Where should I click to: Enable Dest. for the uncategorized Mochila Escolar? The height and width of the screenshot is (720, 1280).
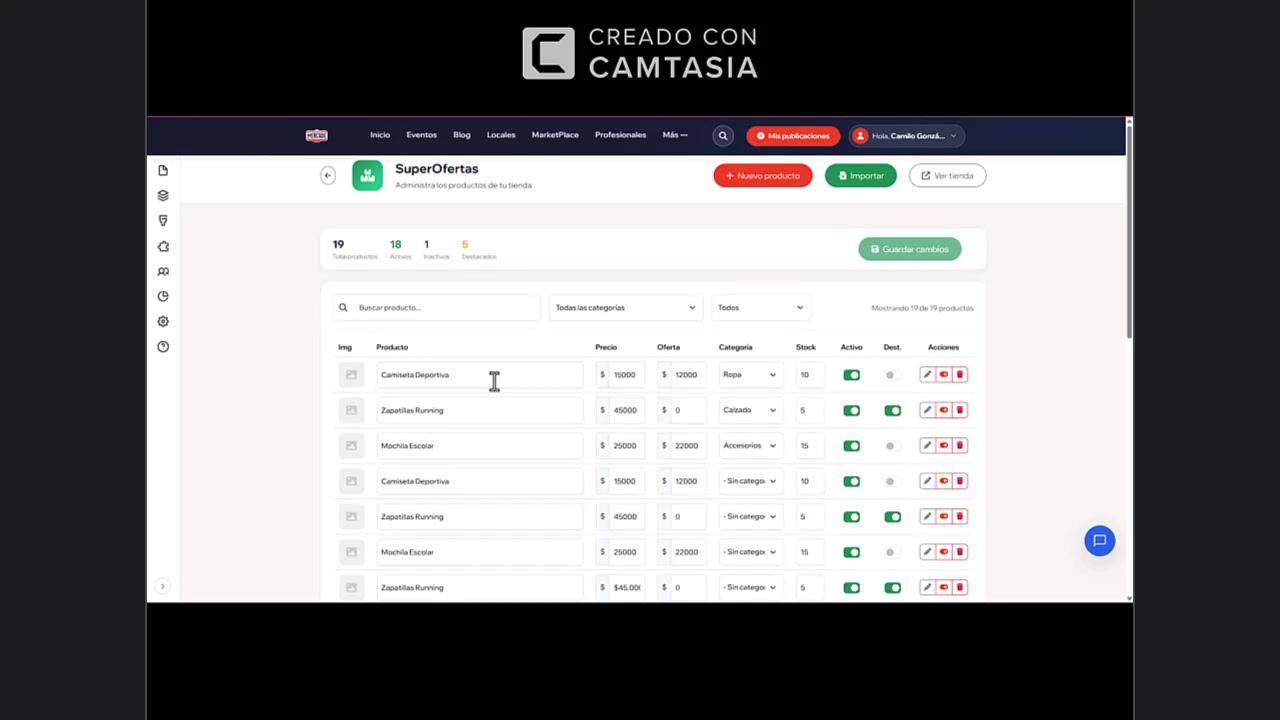892,552
